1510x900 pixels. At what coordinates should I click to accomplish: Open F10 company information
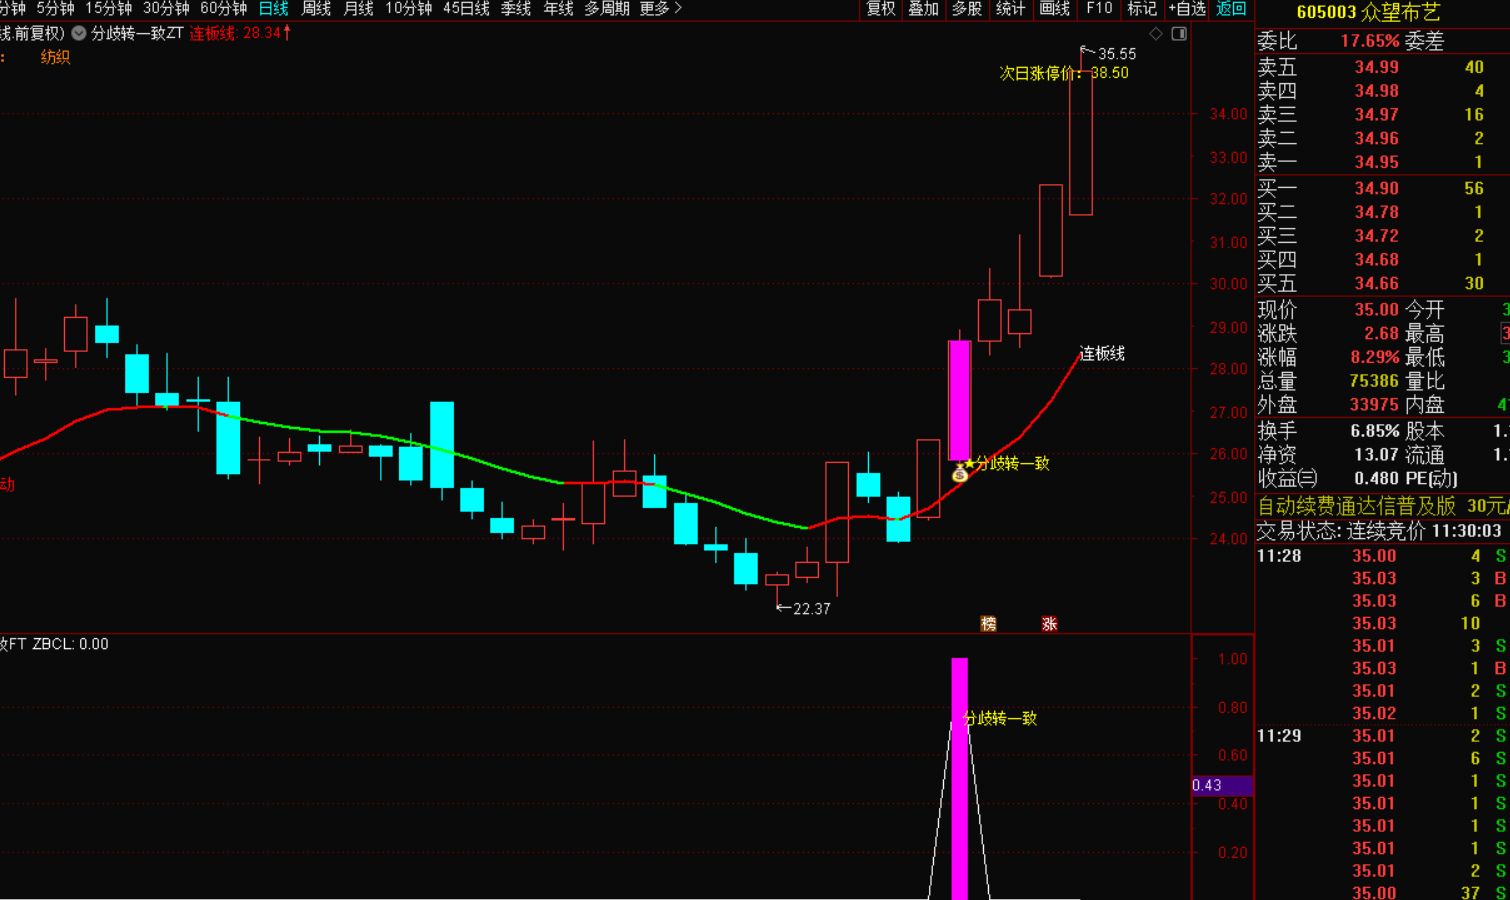click(1099, 9)
